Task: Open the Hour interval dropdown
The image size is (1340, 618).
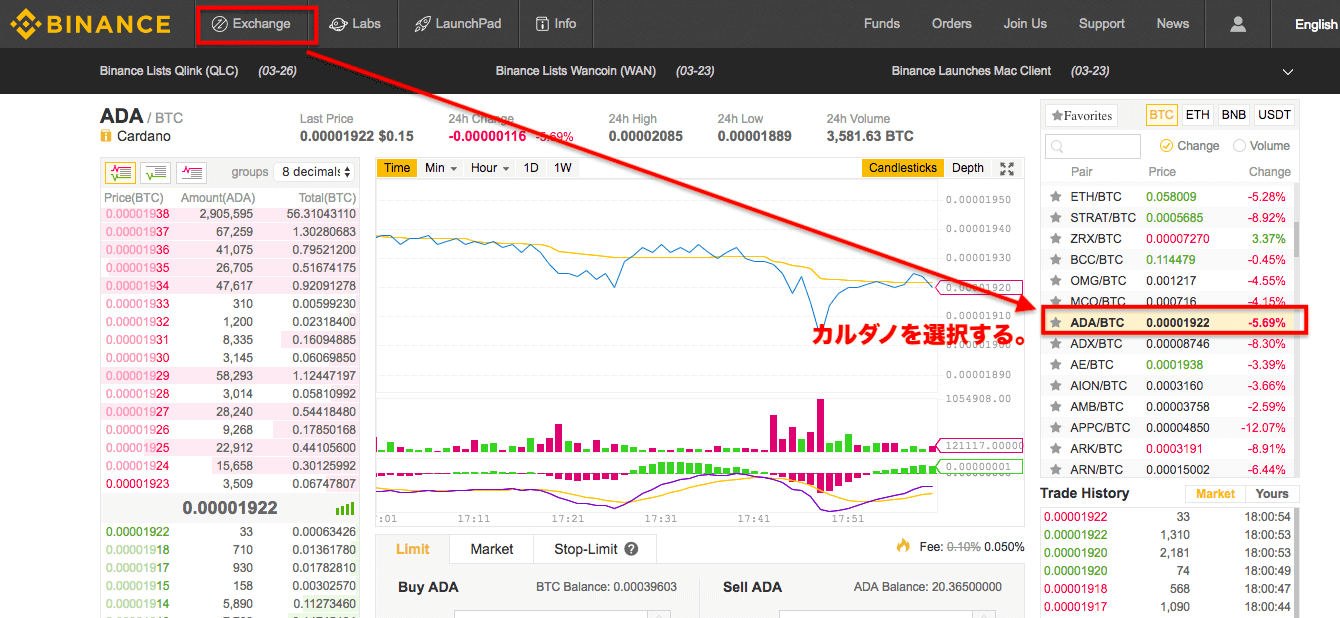Action: (x=490, y=168)
